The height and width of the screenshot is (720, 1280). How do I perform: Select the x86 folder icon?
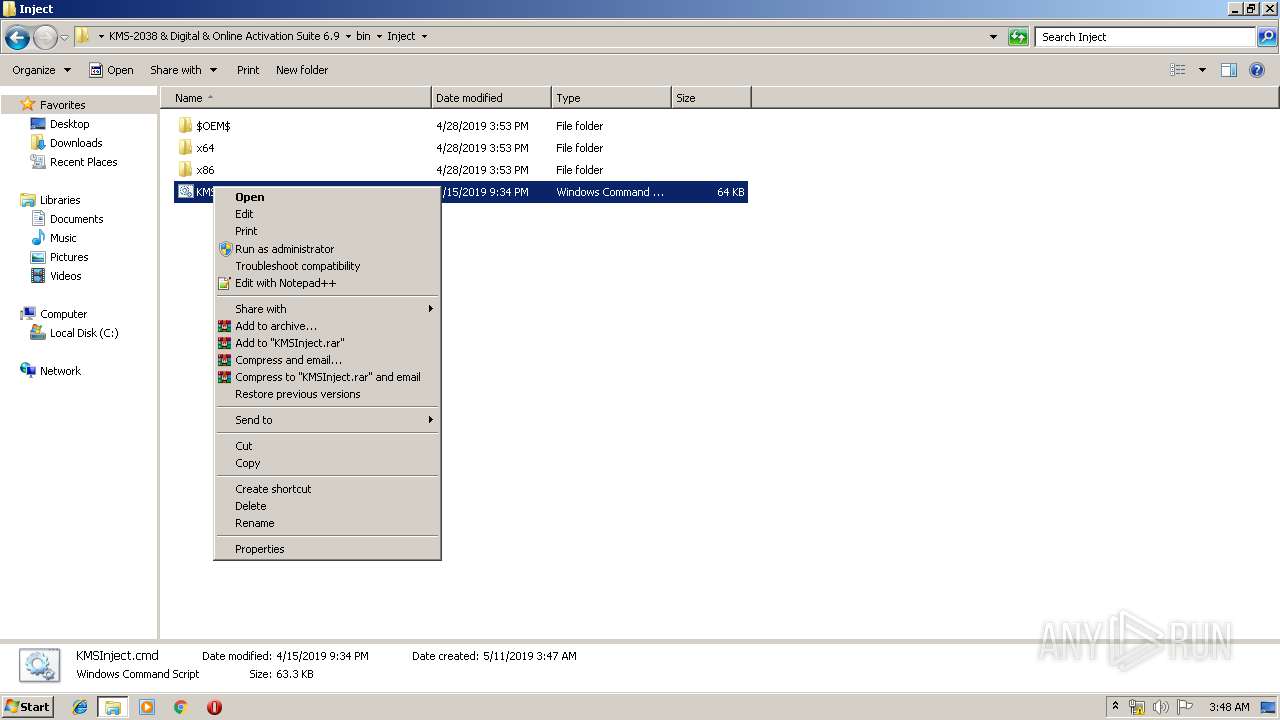(x=185, y=170)
